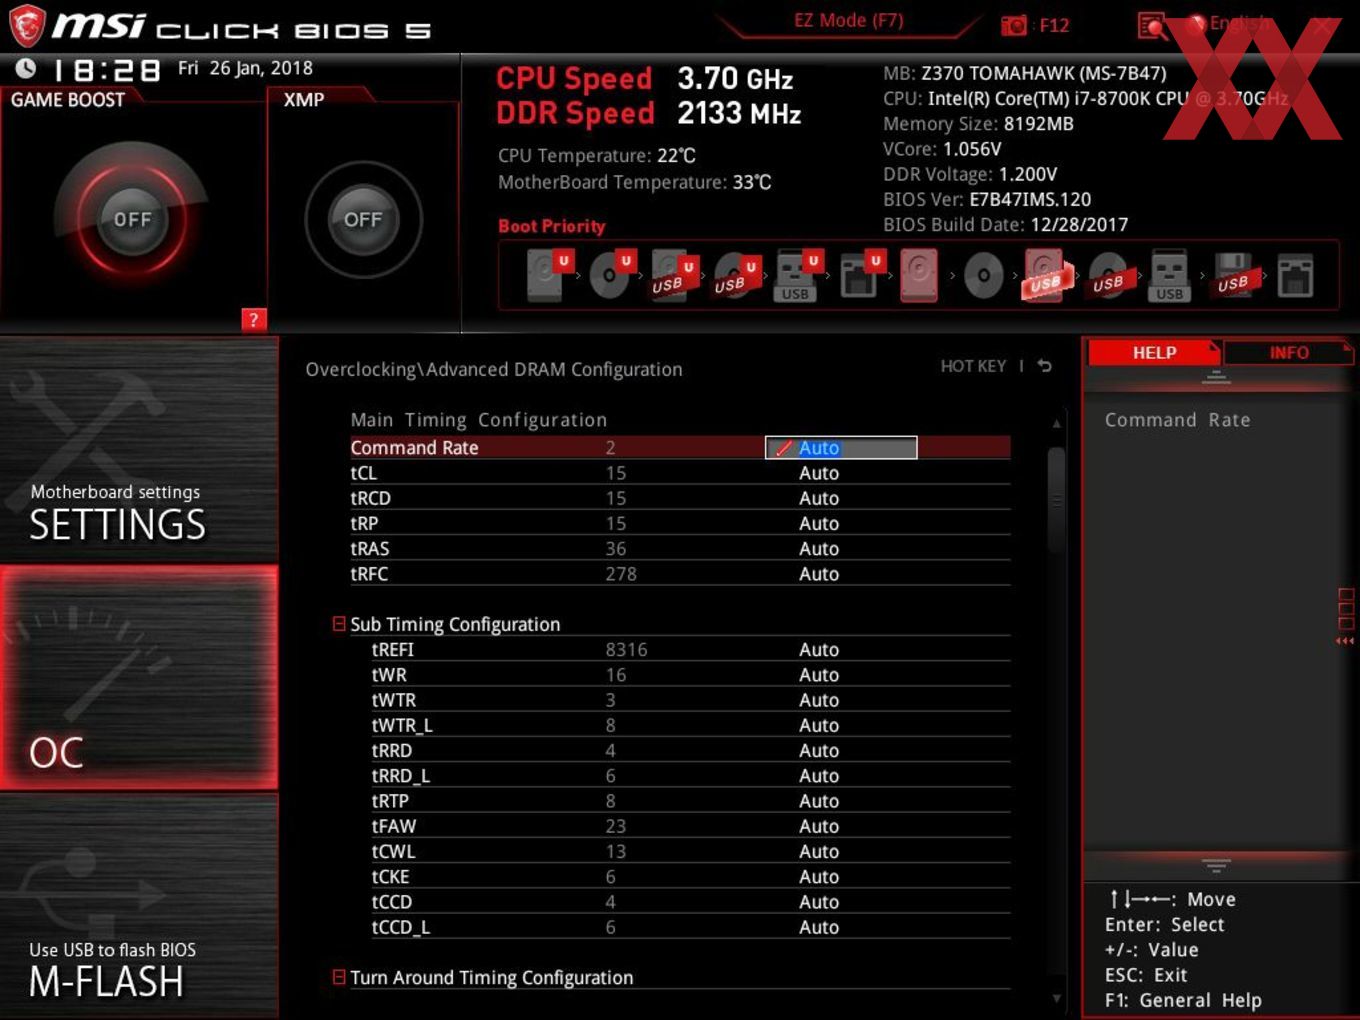Open the tREFI Auto setting
Screen dimensions: 1360x1020
pyautogui.click(x=819, y=649)
